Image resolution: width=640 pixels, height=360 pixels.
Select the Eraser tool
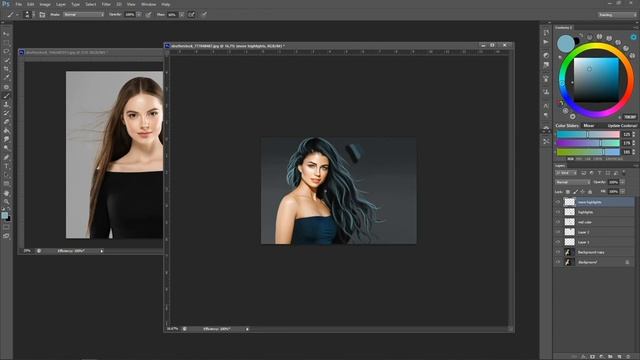tap(6, 122)
